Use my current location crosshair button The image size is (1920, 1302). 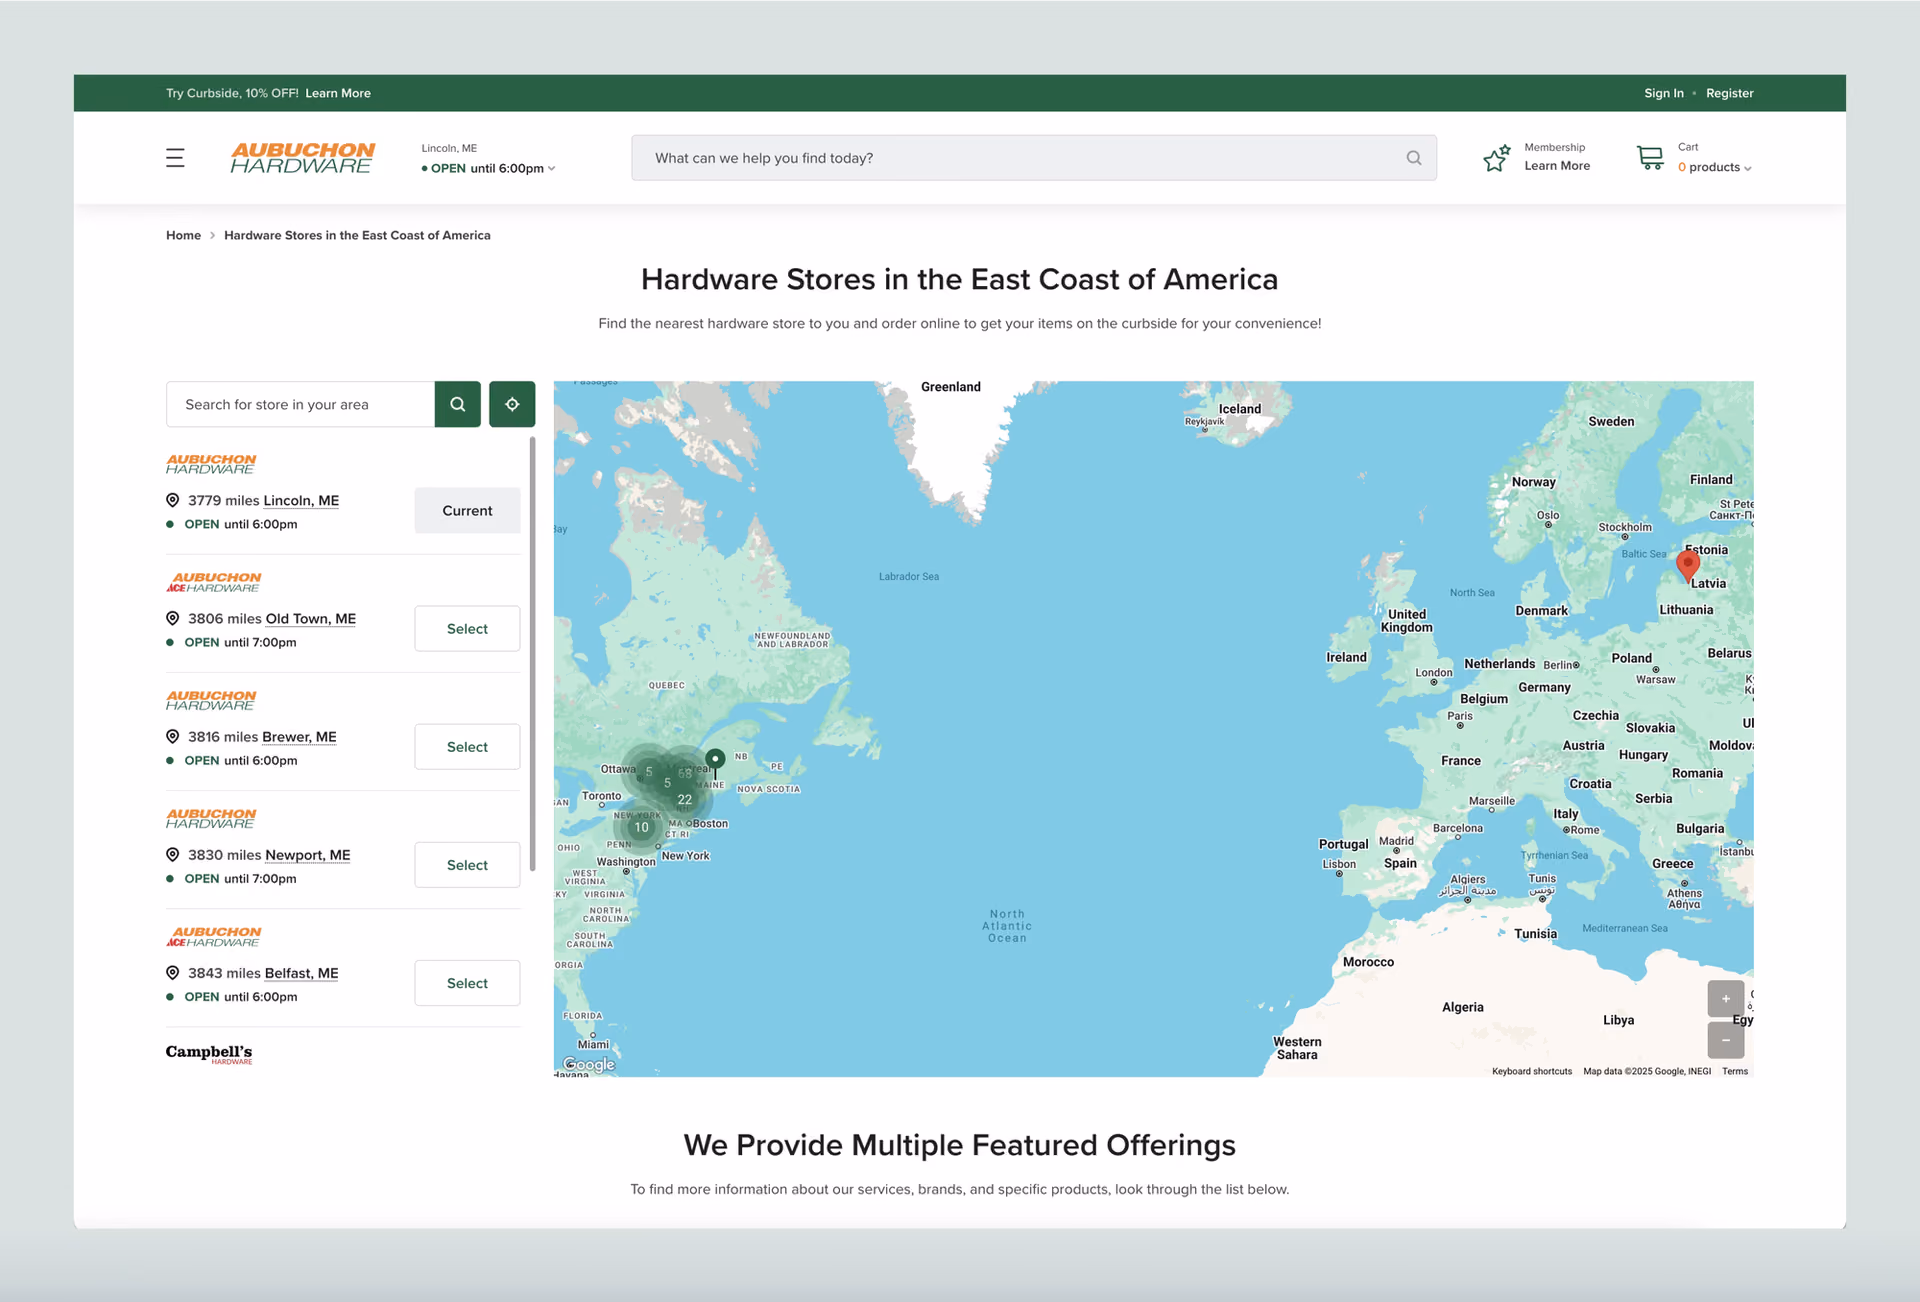(x=512, y=404)
